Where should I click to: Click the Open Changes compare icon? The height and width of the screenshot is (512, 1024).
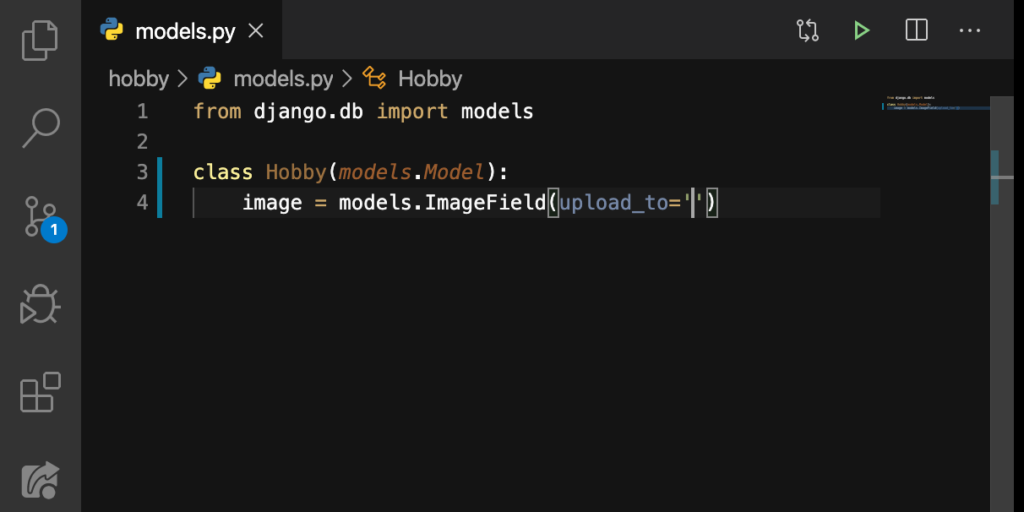(x=808, y=30)
